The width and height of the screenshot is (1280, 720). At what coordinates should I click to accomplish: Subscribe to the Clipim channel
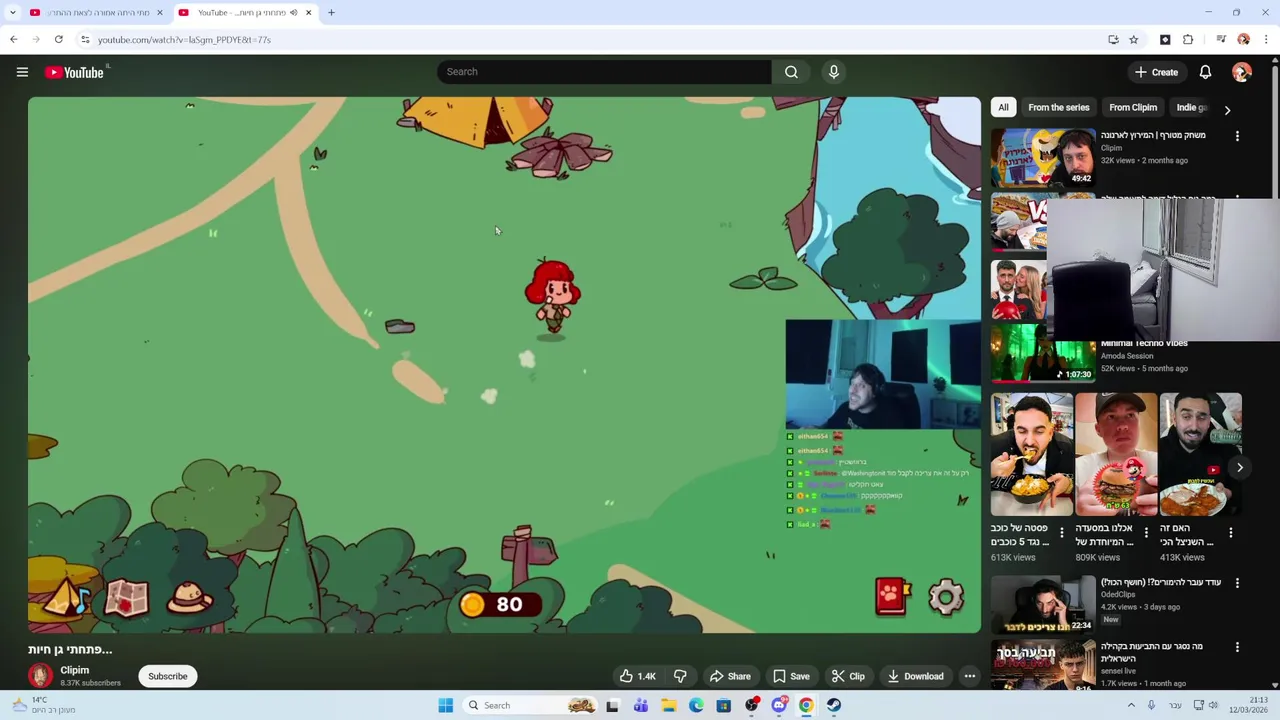click(x=168, y=676)
